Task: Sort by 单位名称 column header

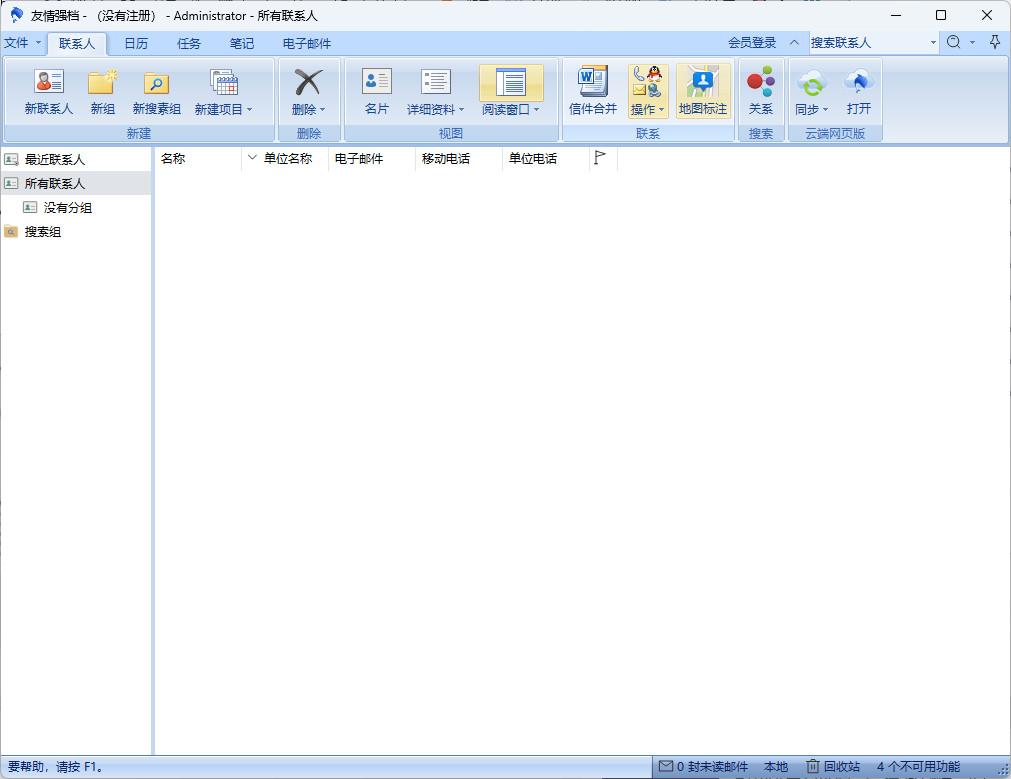Action: 288,159
